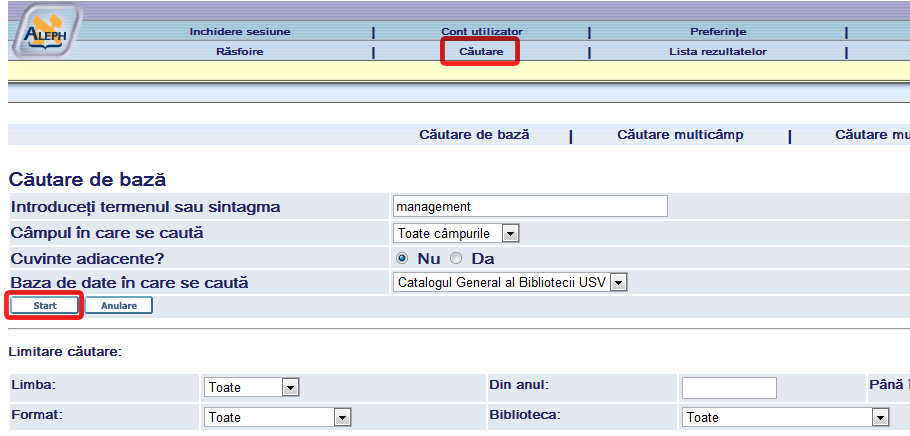910x436 pixels.
Task: Switch to Căutare de bază tab
Action: (x=474, y=134)
